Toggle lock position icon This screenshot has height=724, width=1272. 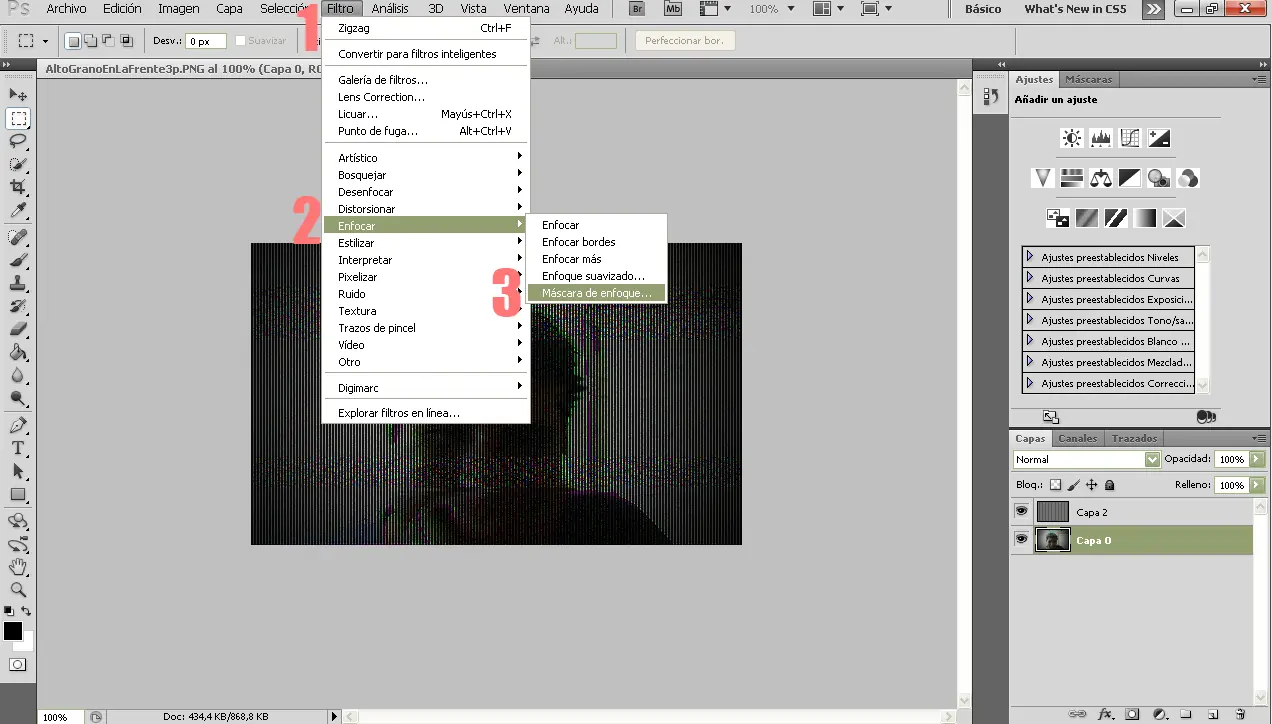coord(1091,485)
